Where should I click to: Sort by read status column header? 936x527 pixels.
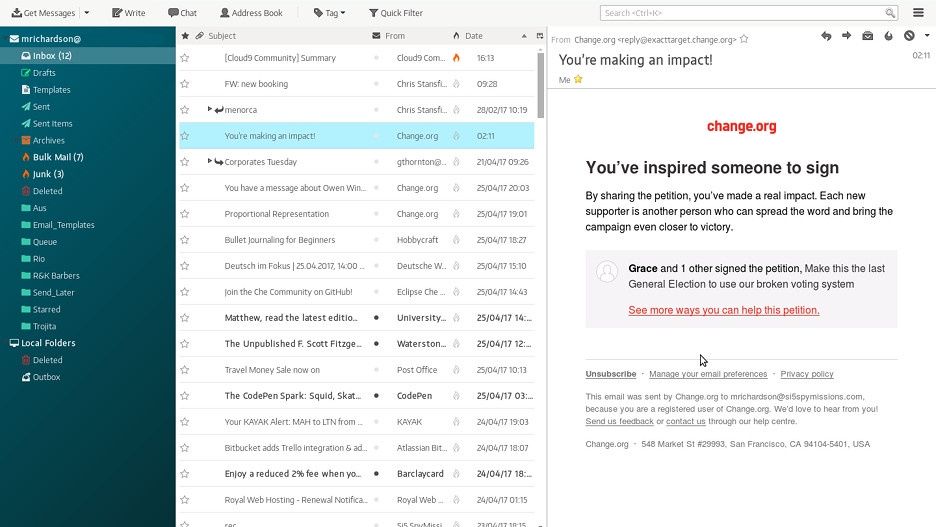376,36
